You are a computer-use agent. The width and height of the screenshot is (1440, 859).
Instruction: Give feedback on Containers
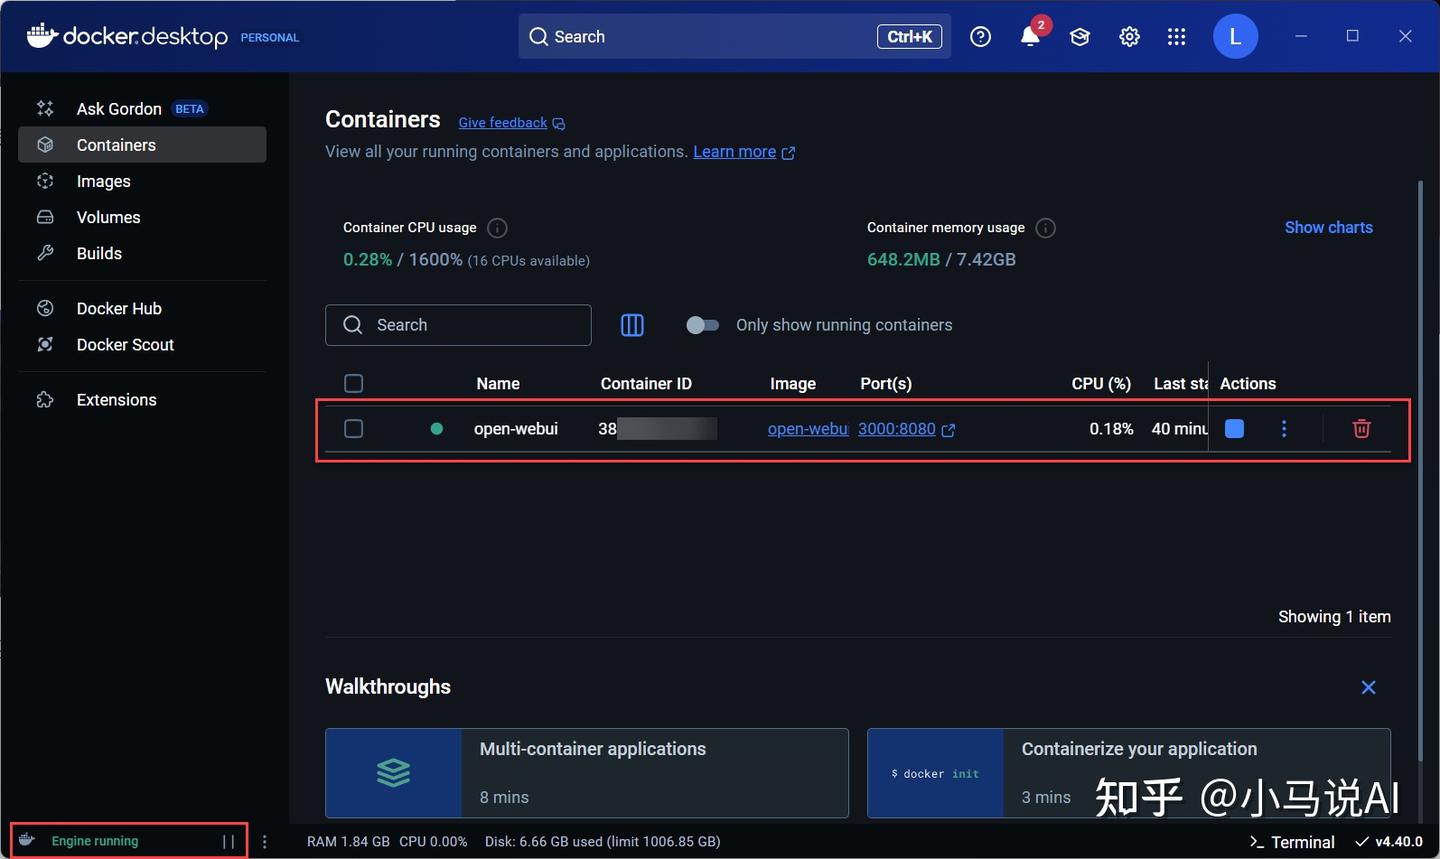[x=503, y=122]
